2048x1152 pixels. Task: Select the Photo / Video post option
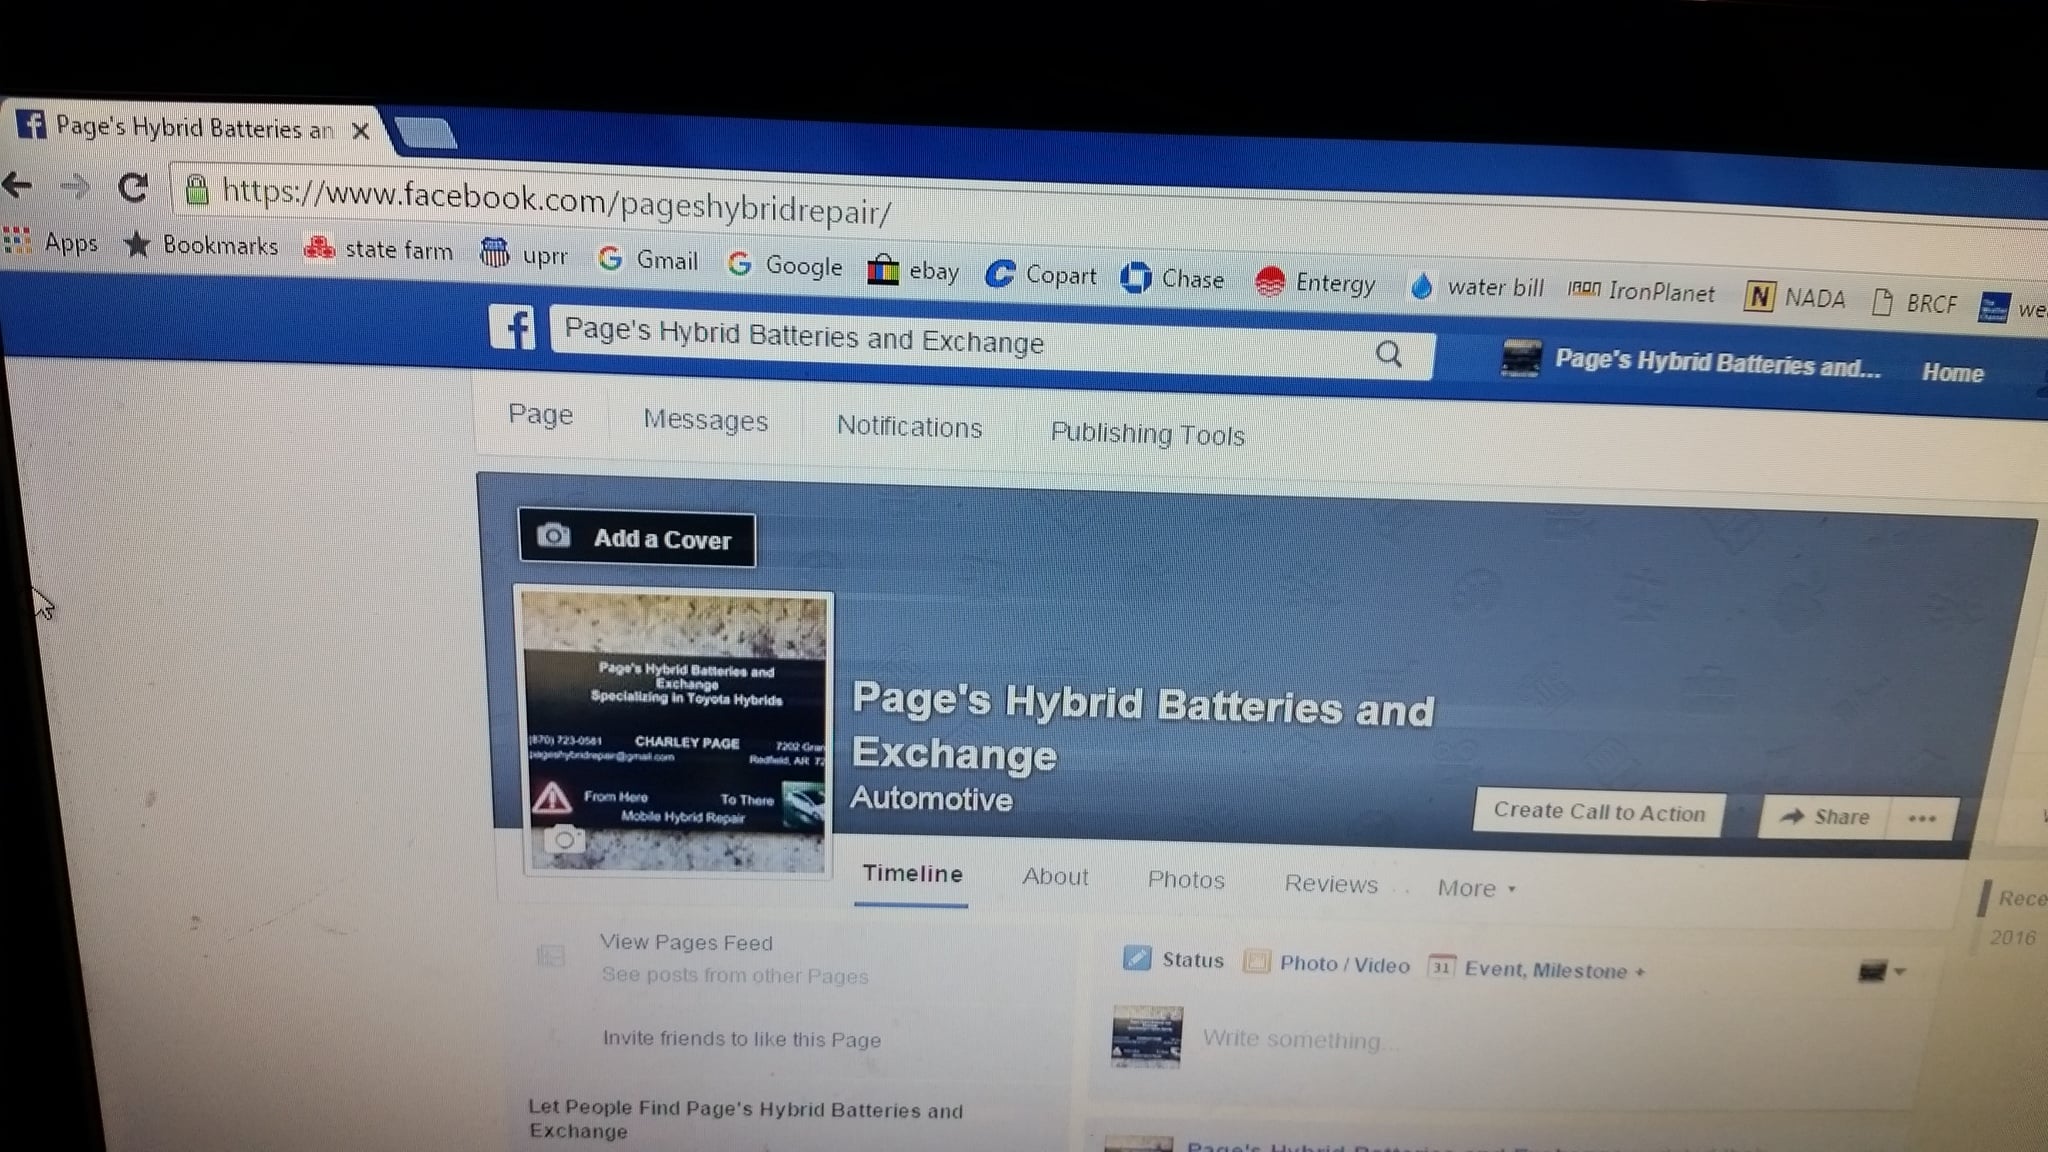tap(1327, 964)
